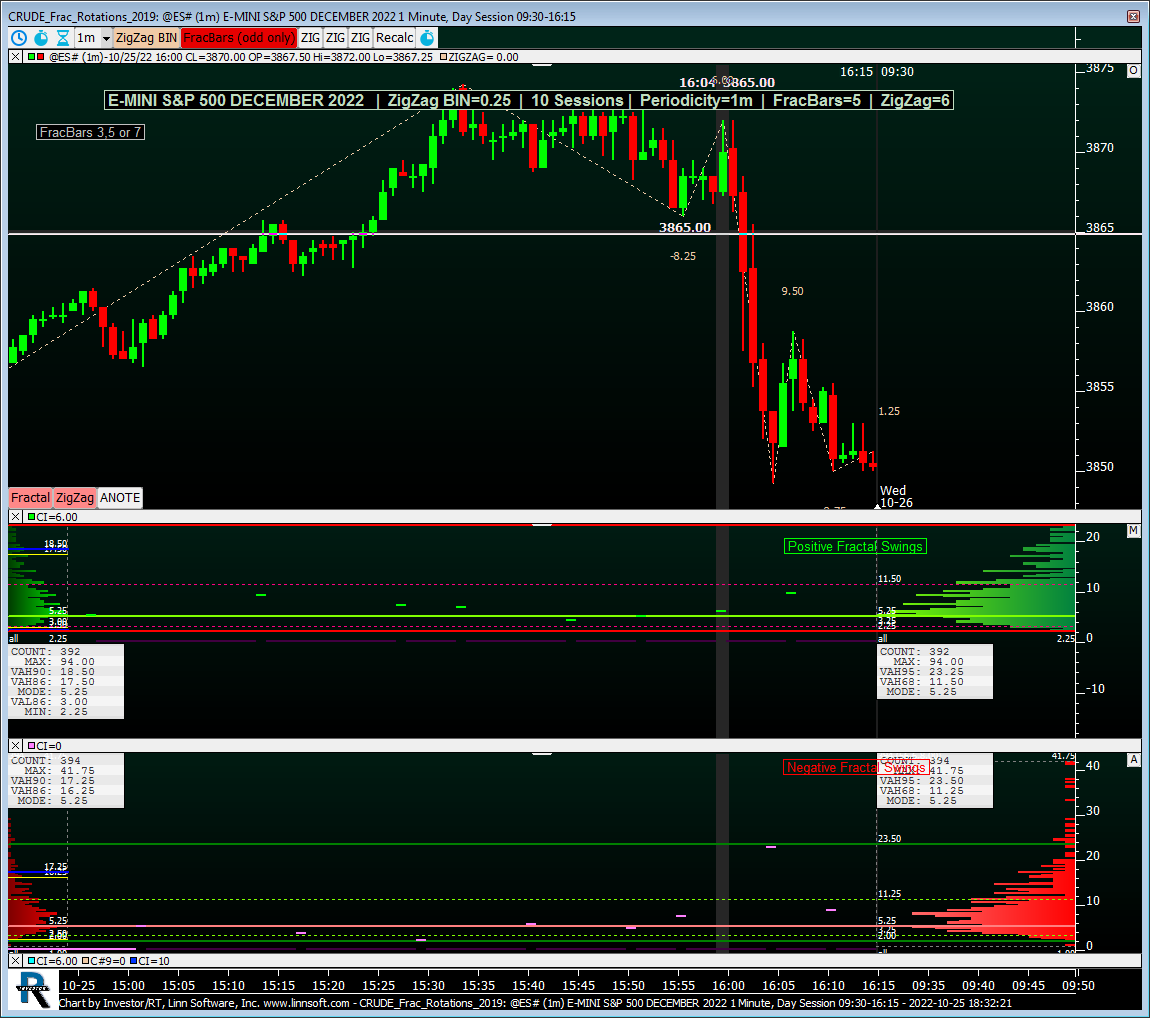Click the third ZIG button

point(360,38)
